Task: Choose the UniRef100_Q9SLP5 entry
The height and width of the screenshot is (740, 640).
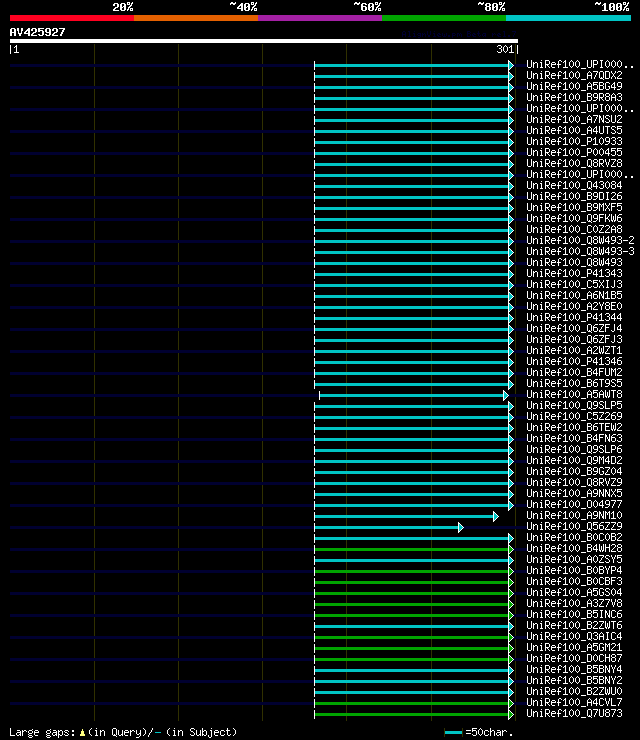Action: coord(574,405)
